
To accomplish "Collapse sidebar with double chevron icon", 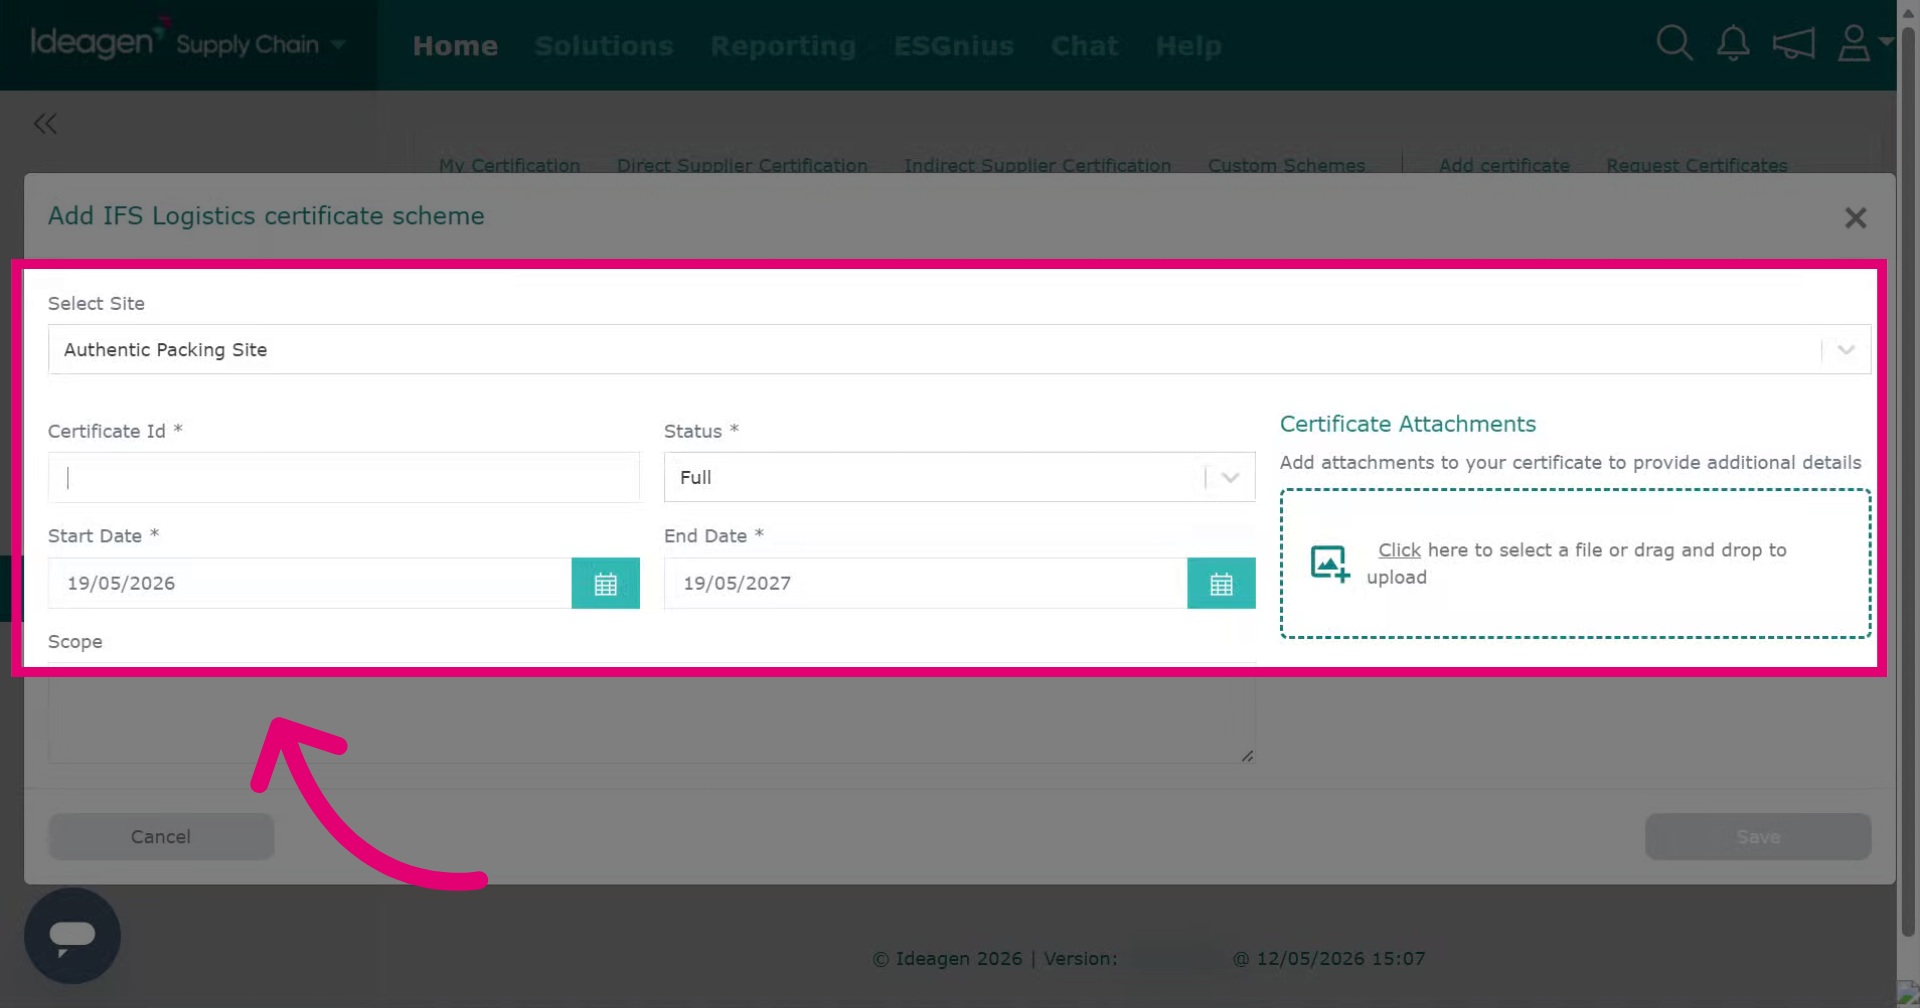I will pyautogui.click(x=45, y=124).
